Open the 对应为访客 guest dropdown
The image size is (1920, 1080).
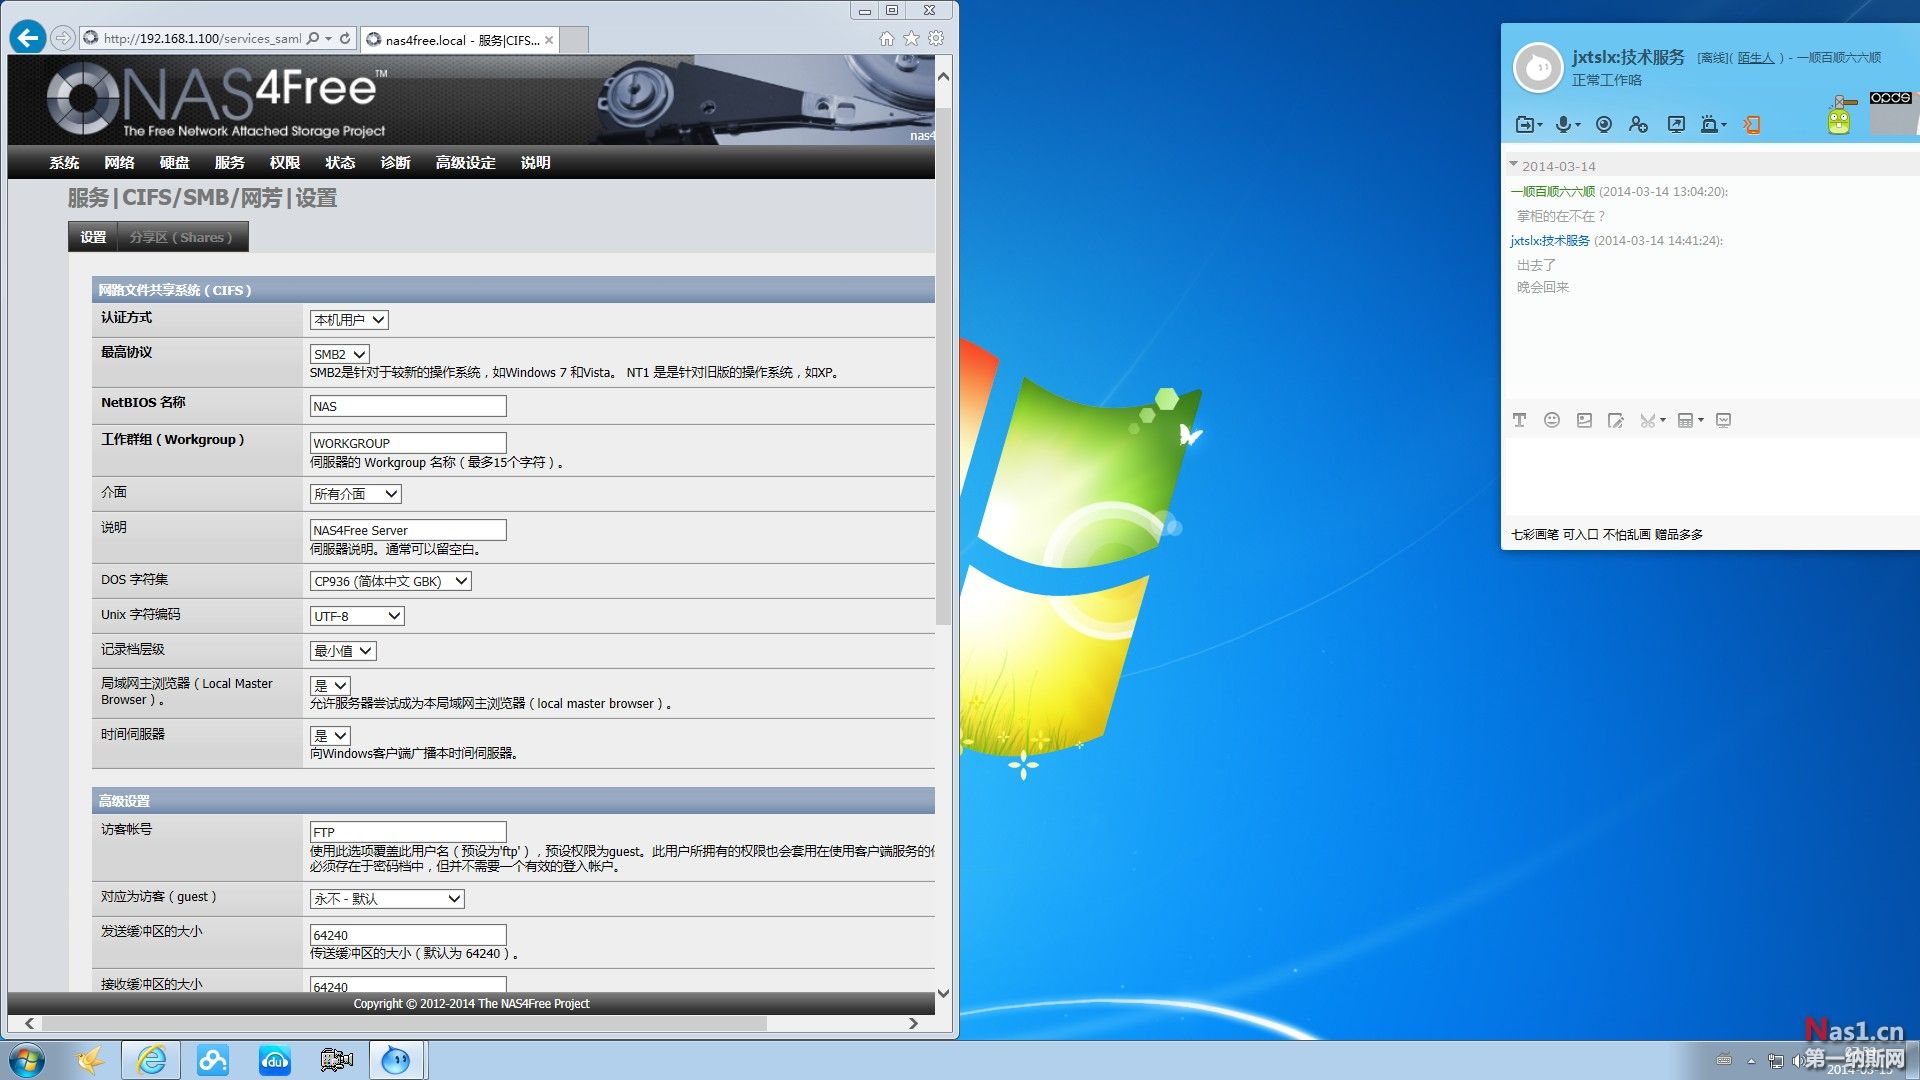[387, 899]
